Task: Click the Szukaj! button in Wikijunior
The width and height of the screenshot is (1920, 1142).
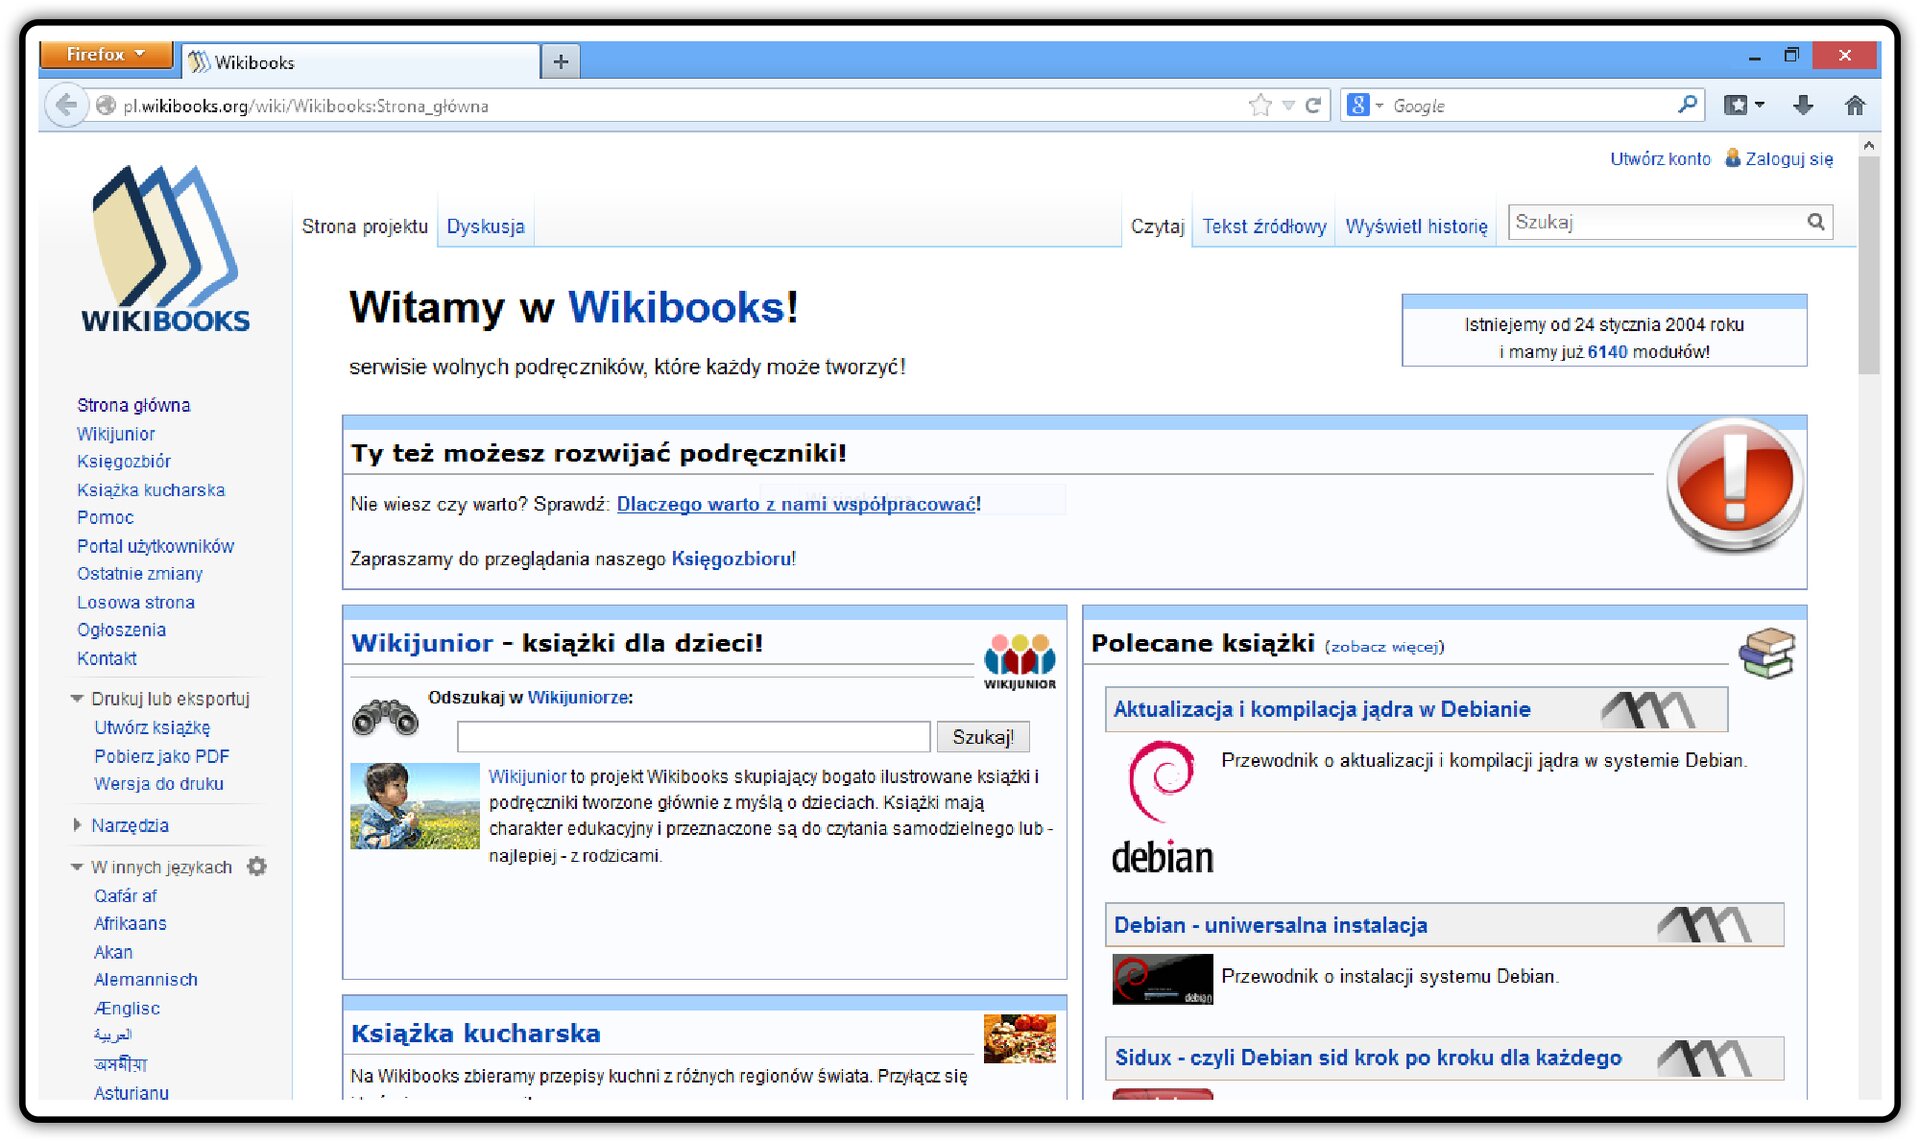Action: (982, 737)
